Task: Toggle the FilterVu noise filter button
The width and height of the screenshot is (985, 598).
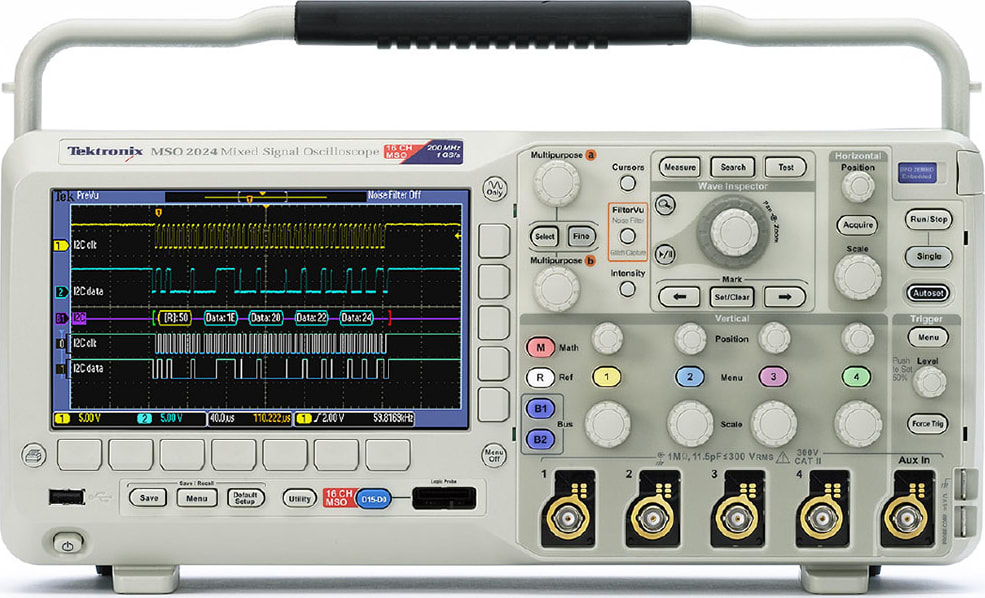Action: [627, 236]
